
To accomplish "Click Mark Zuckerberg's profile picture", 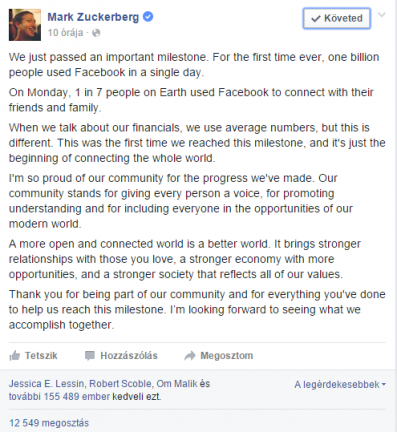I will 25,25.
